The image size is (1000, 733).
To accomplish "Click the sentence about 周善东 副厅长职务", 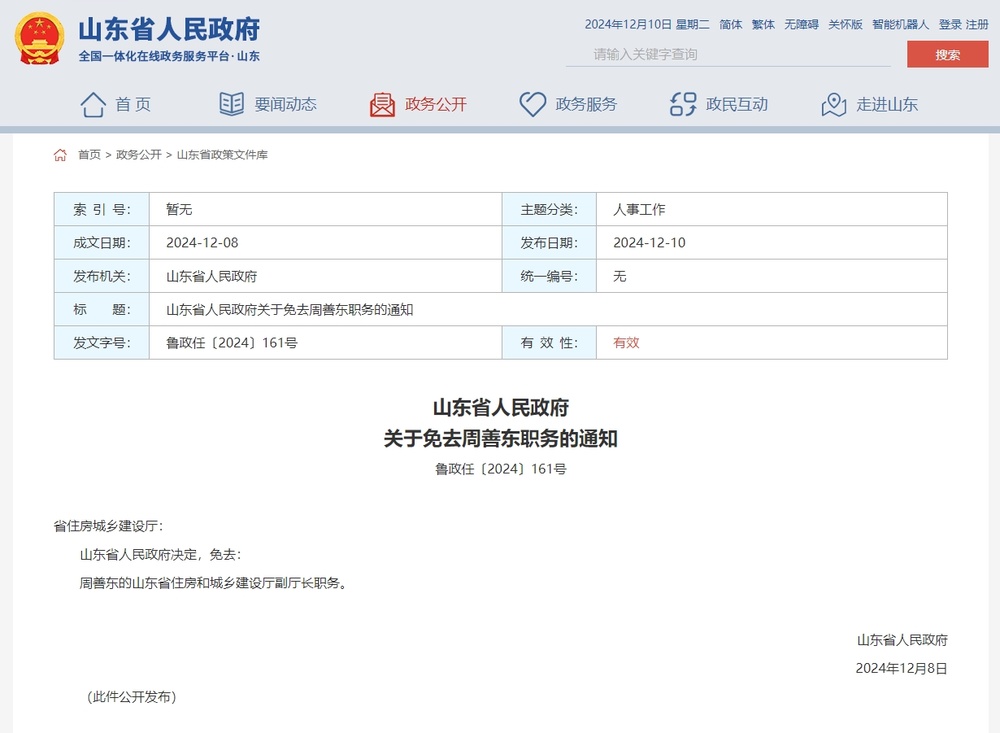I will pos(213,583).
